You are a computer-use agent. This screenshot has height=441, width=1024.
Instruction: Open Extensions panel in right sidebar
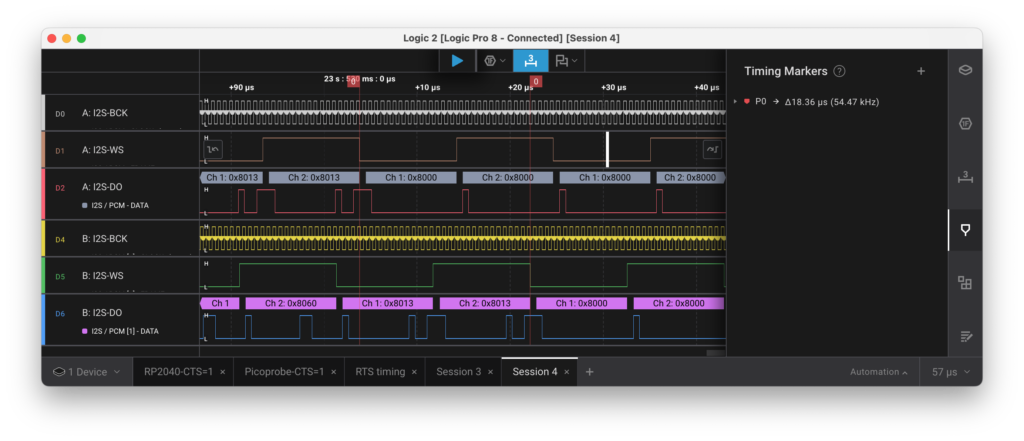point(965,283)
